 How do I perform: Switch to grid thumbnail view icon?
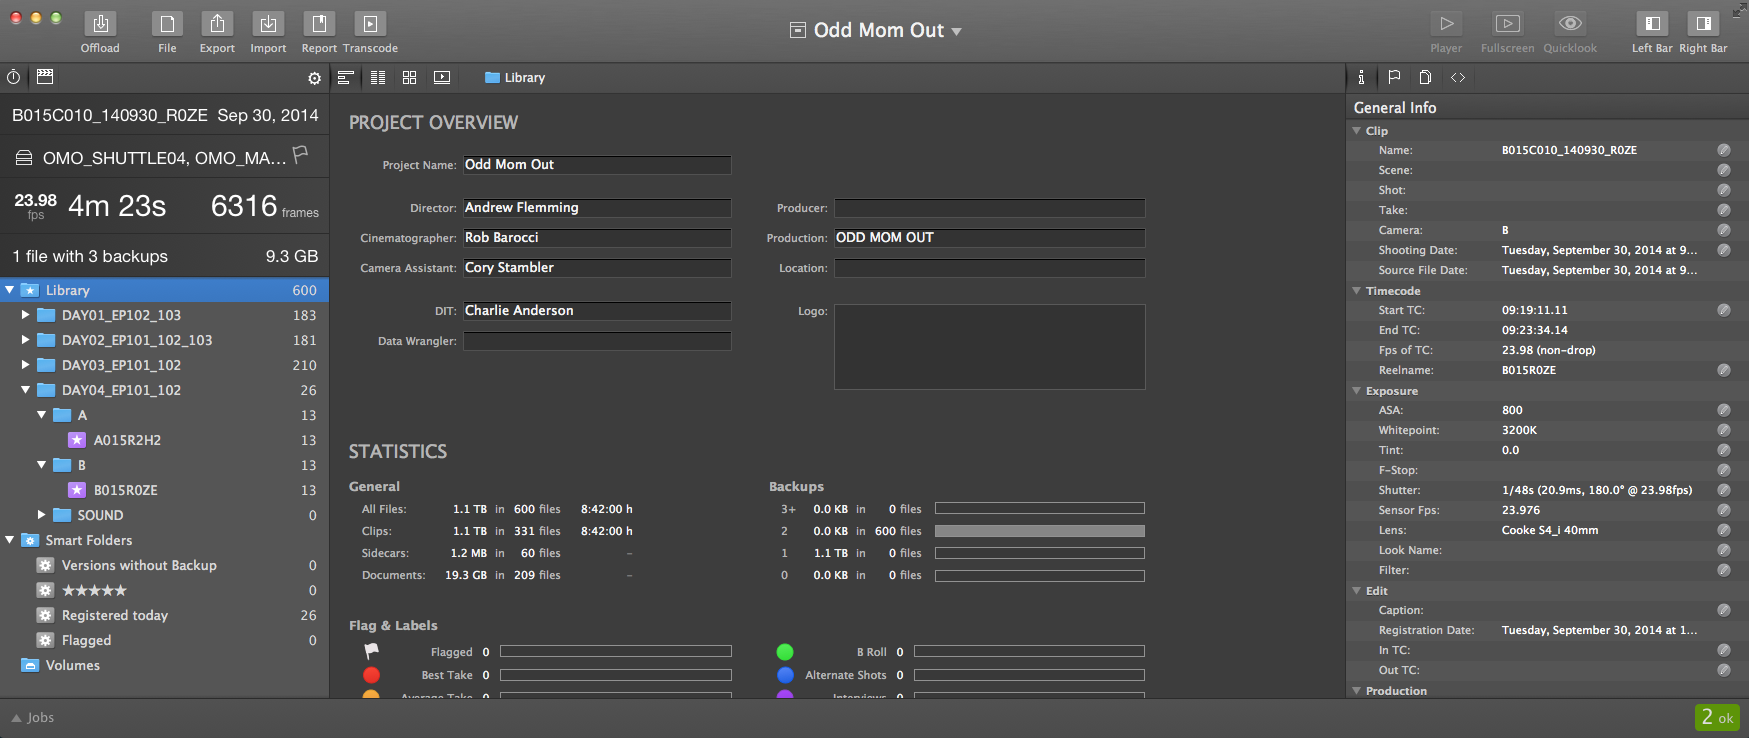[x=410, y=77]
